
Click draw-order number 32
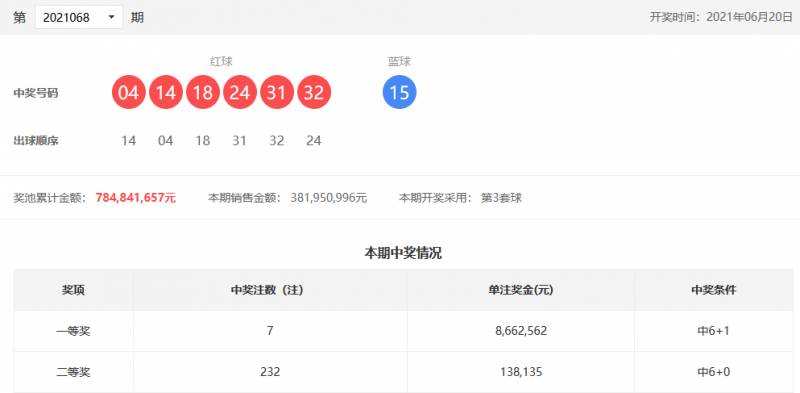click(x=277, y=141)
